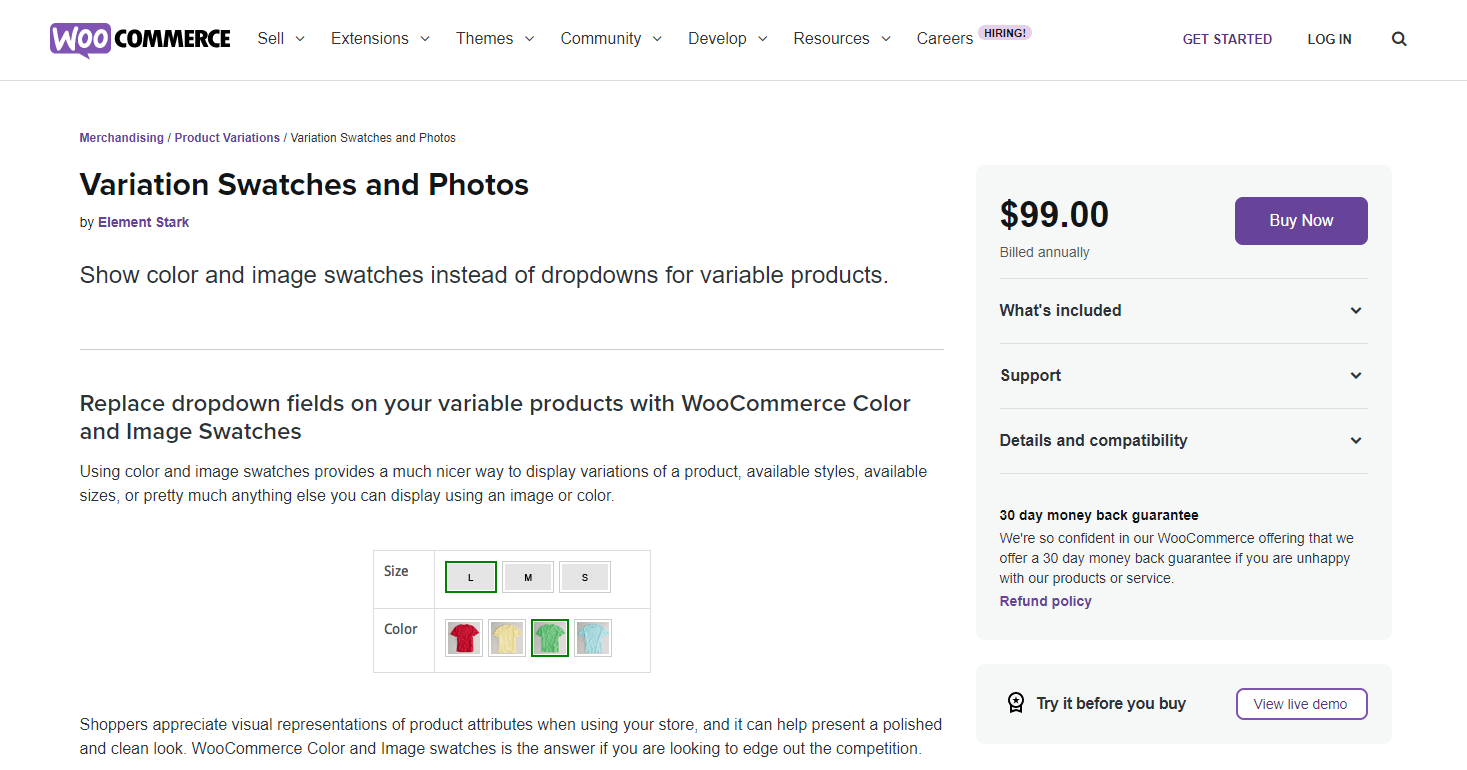1467x770 pixels.
Task: Select the red t-shirt swatch
Action: (464, 638)
